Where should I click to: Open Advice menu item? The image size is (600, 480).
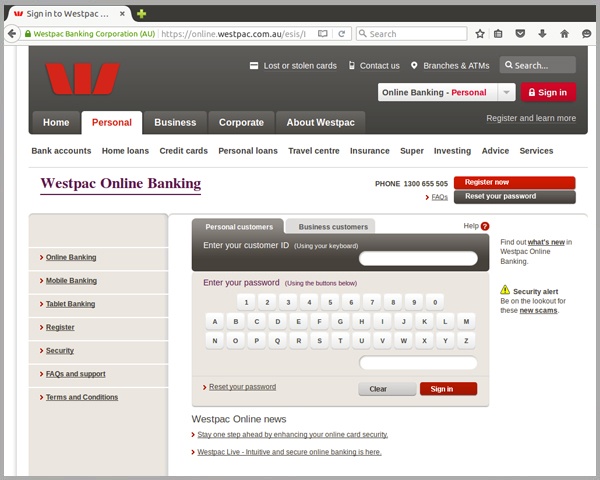point(495,151)
